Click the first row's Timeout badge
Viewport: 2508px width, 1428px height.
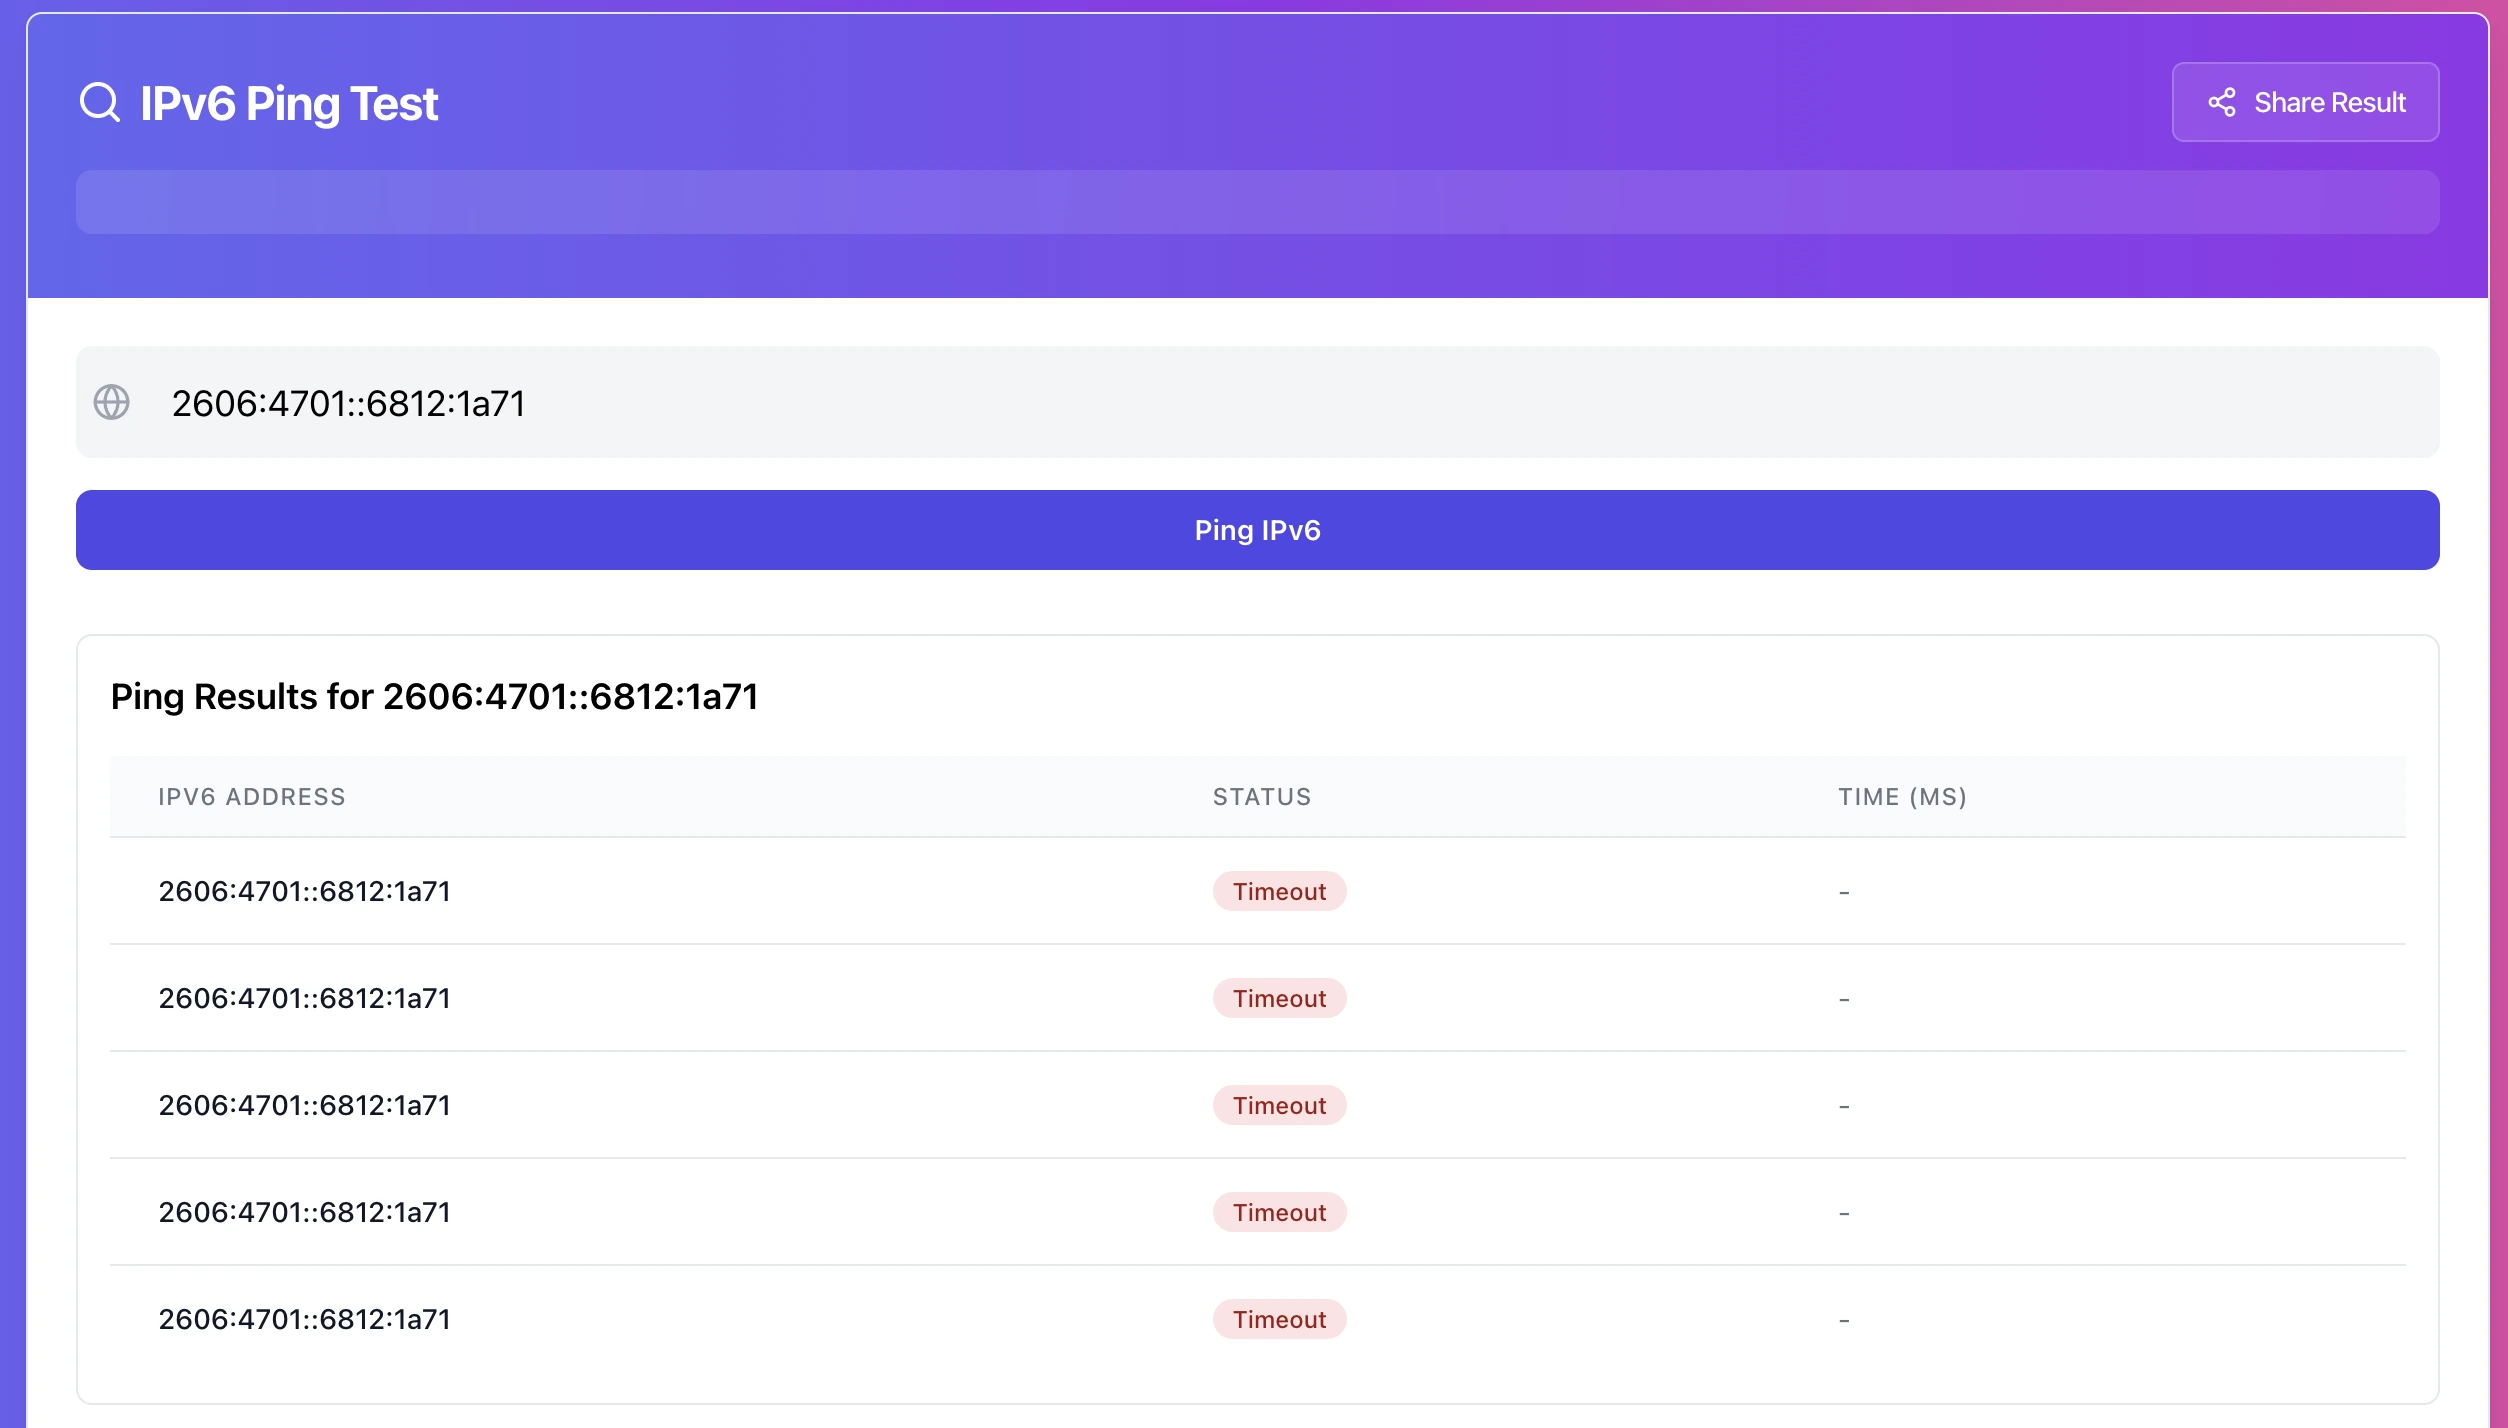point(1278,891)
